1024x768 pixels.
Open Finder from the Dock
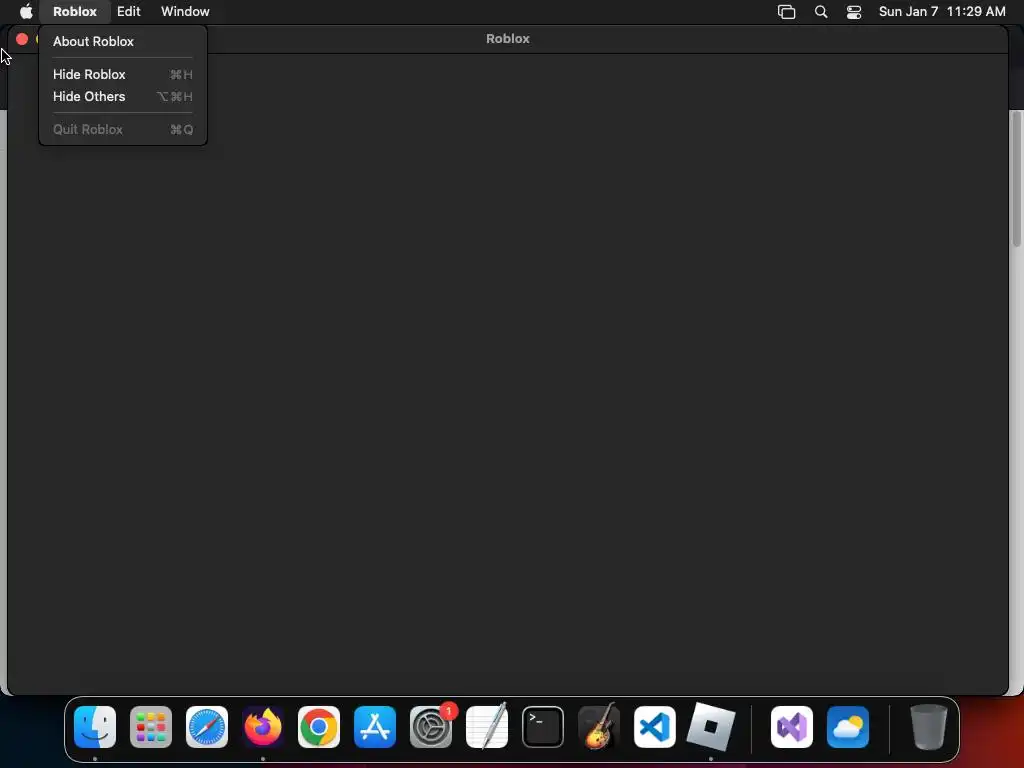click(x=95, y=727)
